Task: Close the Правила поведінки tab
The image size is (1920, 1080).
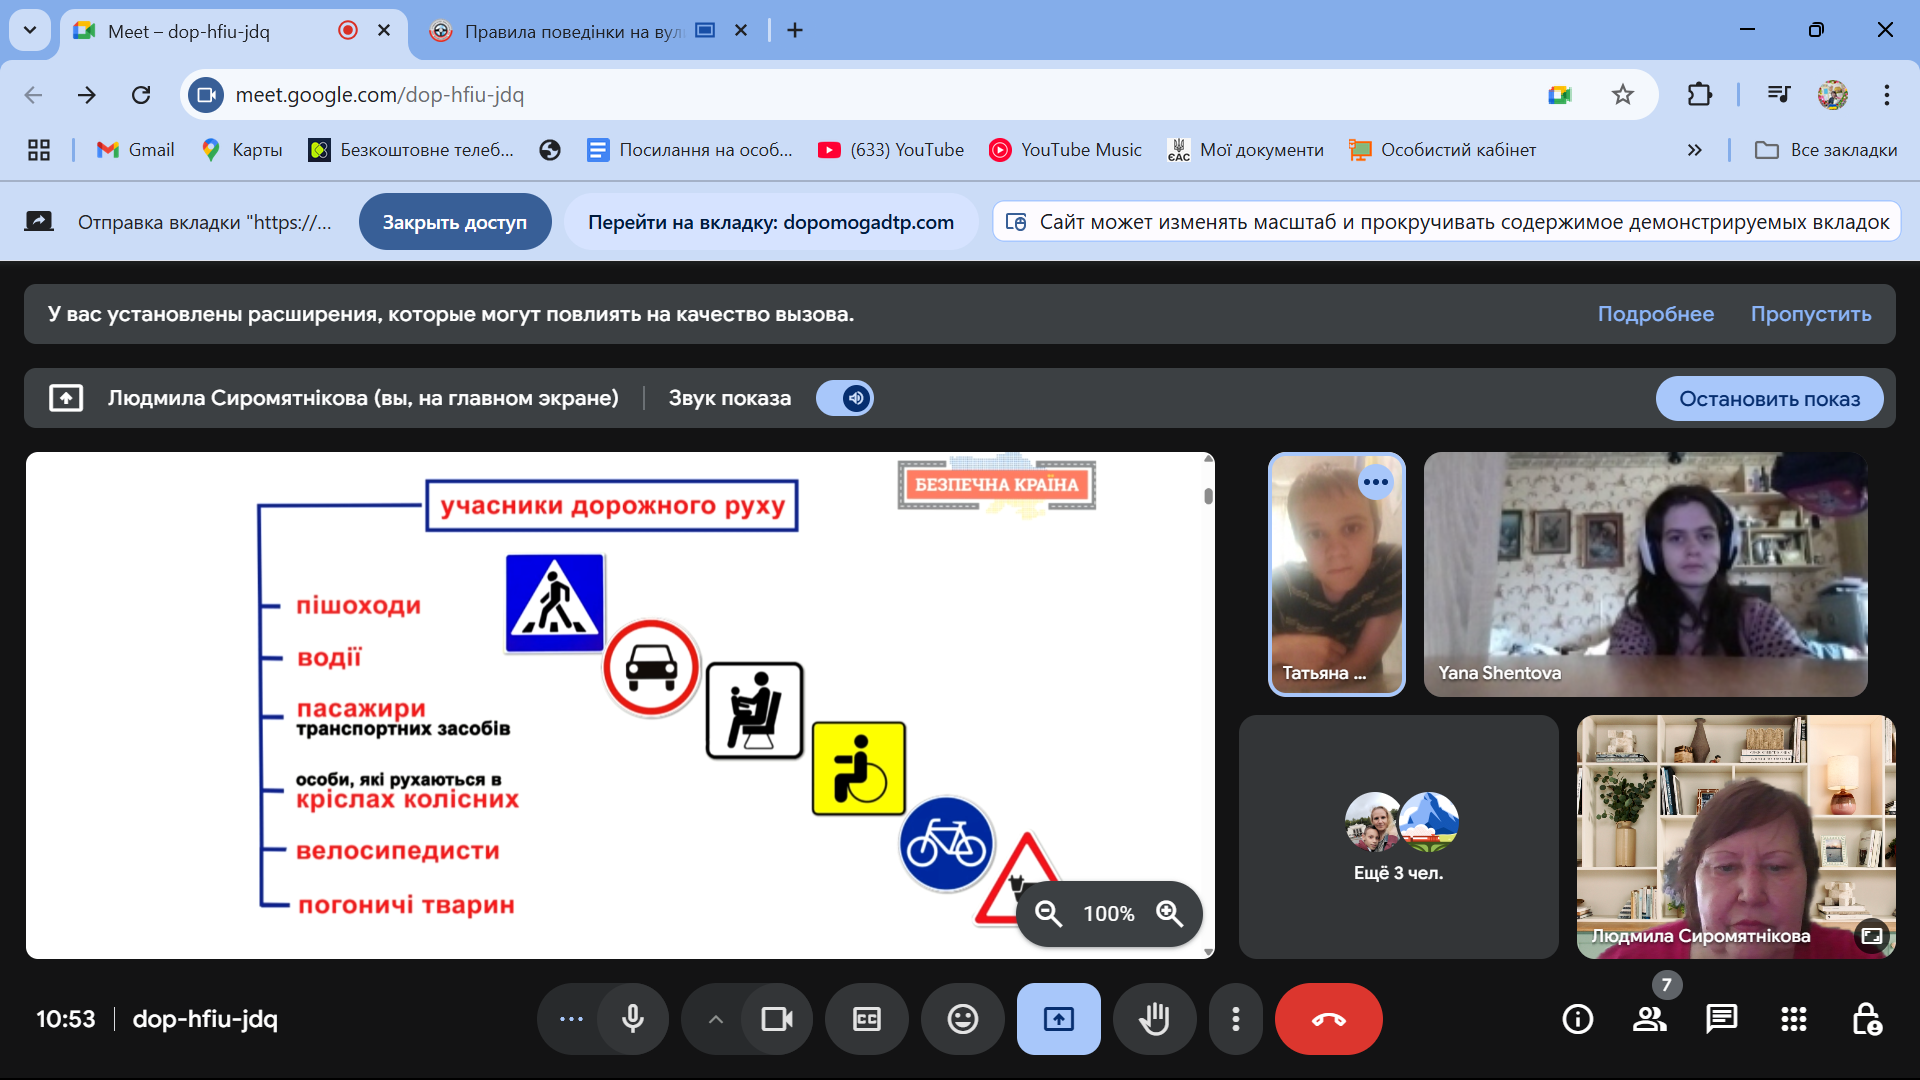Action: pyautogui.click(x=741, y=30)
